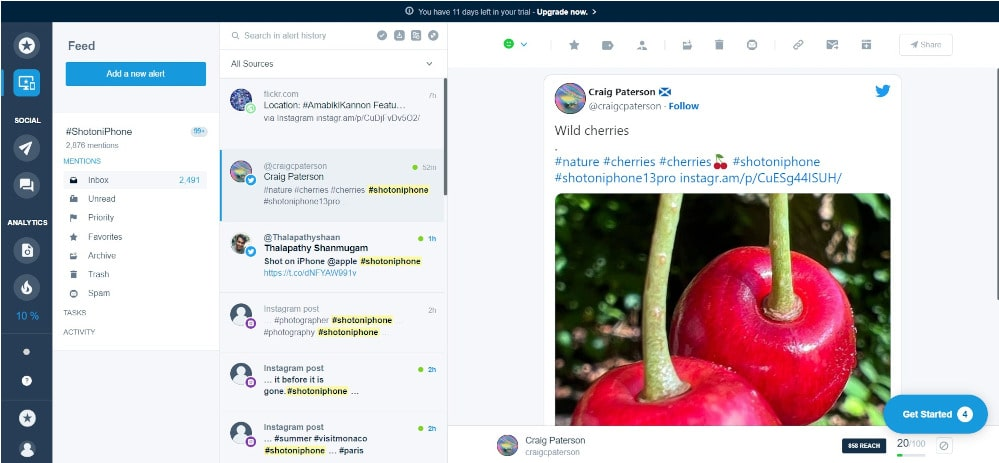This screenshot has height=463, width=999.
Task: Open the Instagram post with #summer #visitmonaco
Action: [x=332, y=439]
